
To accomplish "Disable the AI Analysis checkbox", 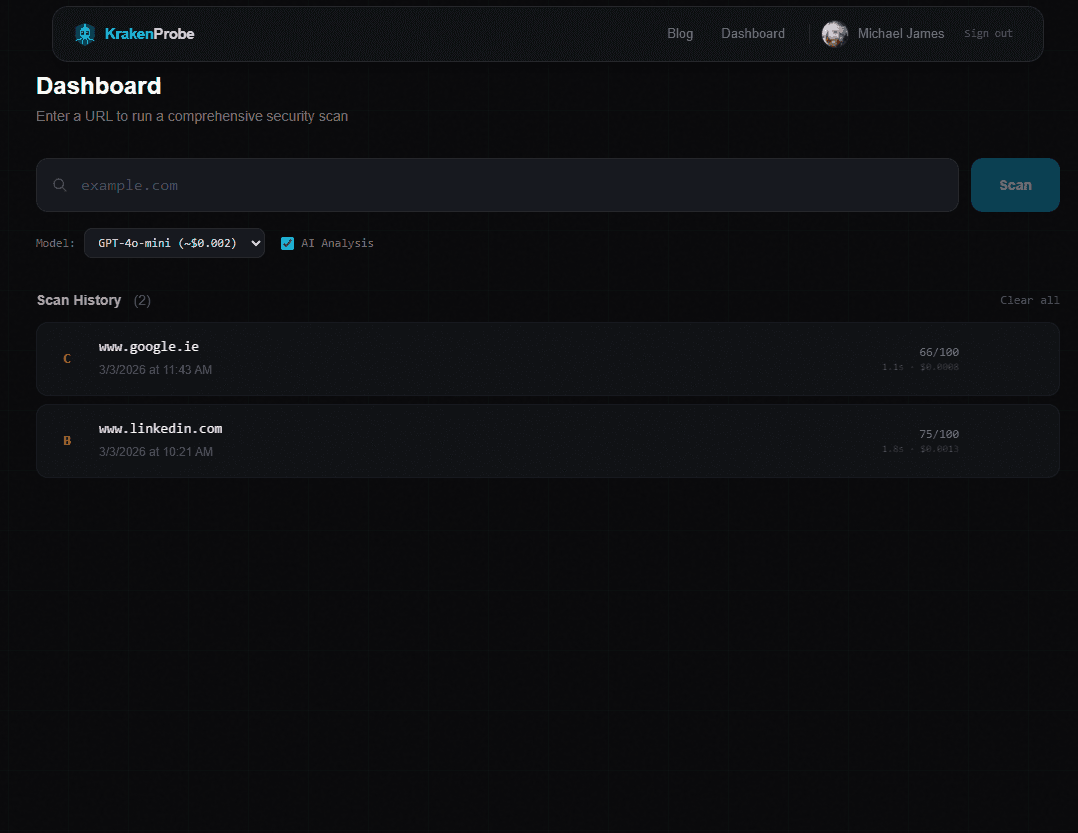I will pyautogui.click(x=287, y=242).
